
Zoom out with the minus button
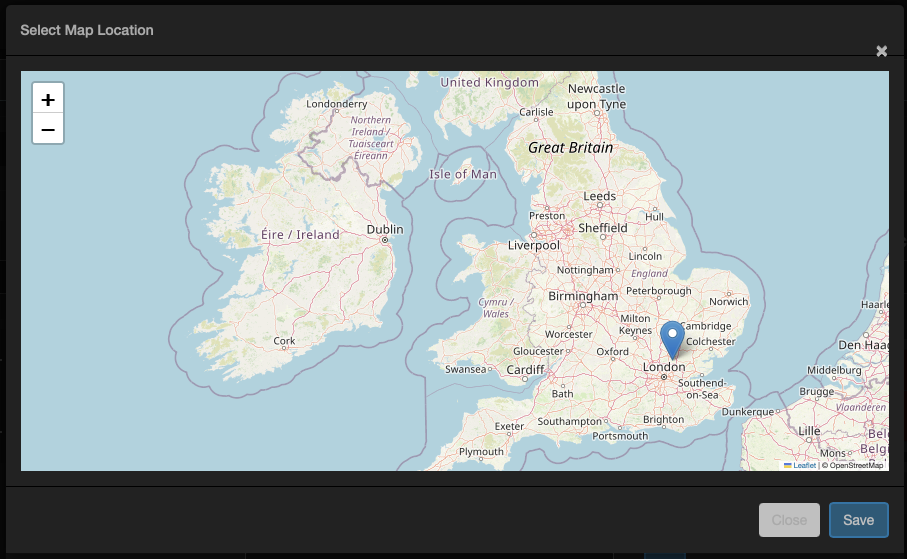[48, 128]
